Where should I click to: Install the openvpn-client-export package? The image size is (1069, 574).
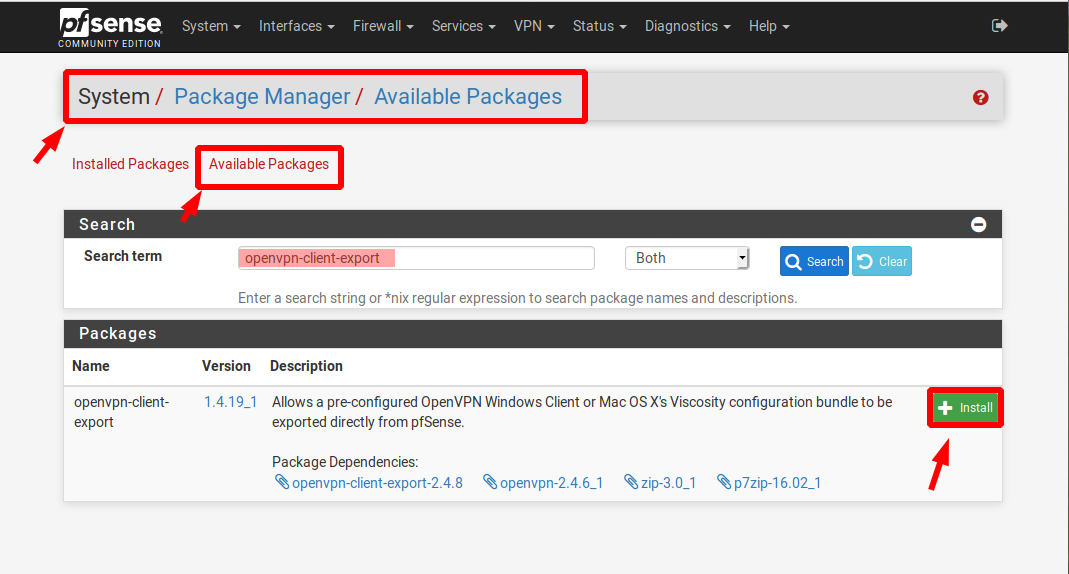pos(965,408)
